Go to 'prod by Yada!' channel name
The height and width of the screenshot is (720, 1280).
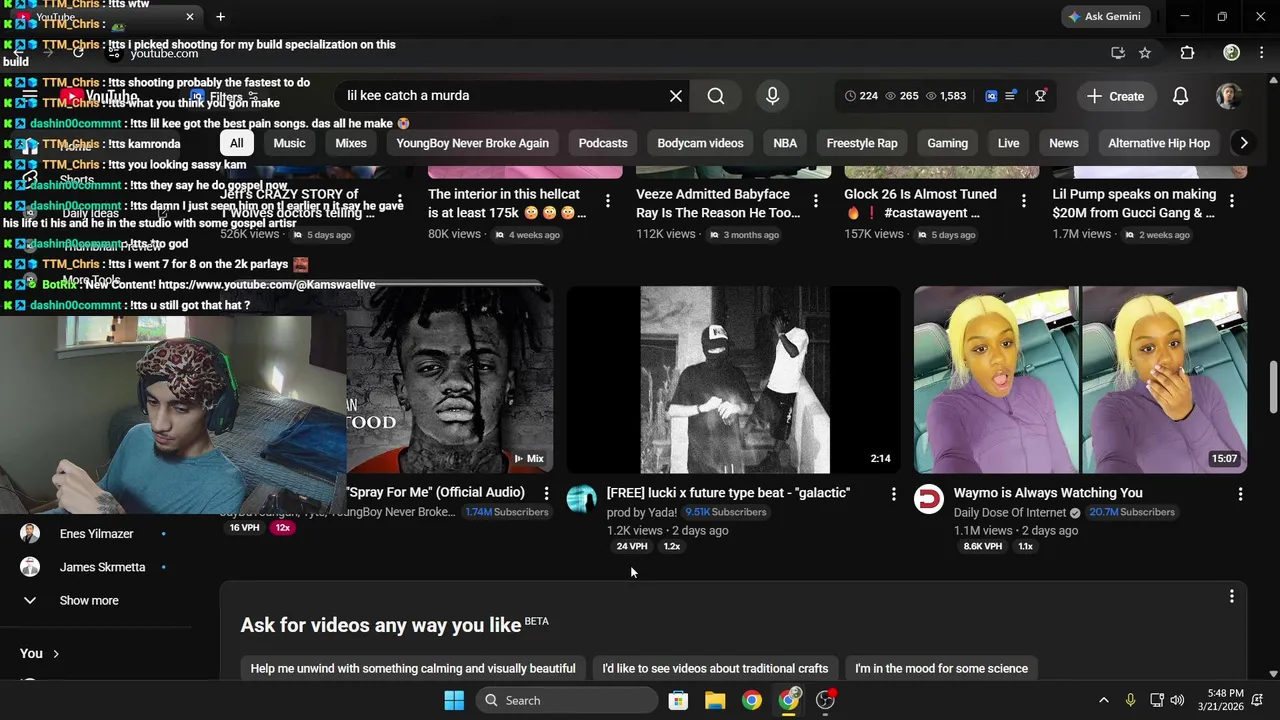click(x=642, y=513)
